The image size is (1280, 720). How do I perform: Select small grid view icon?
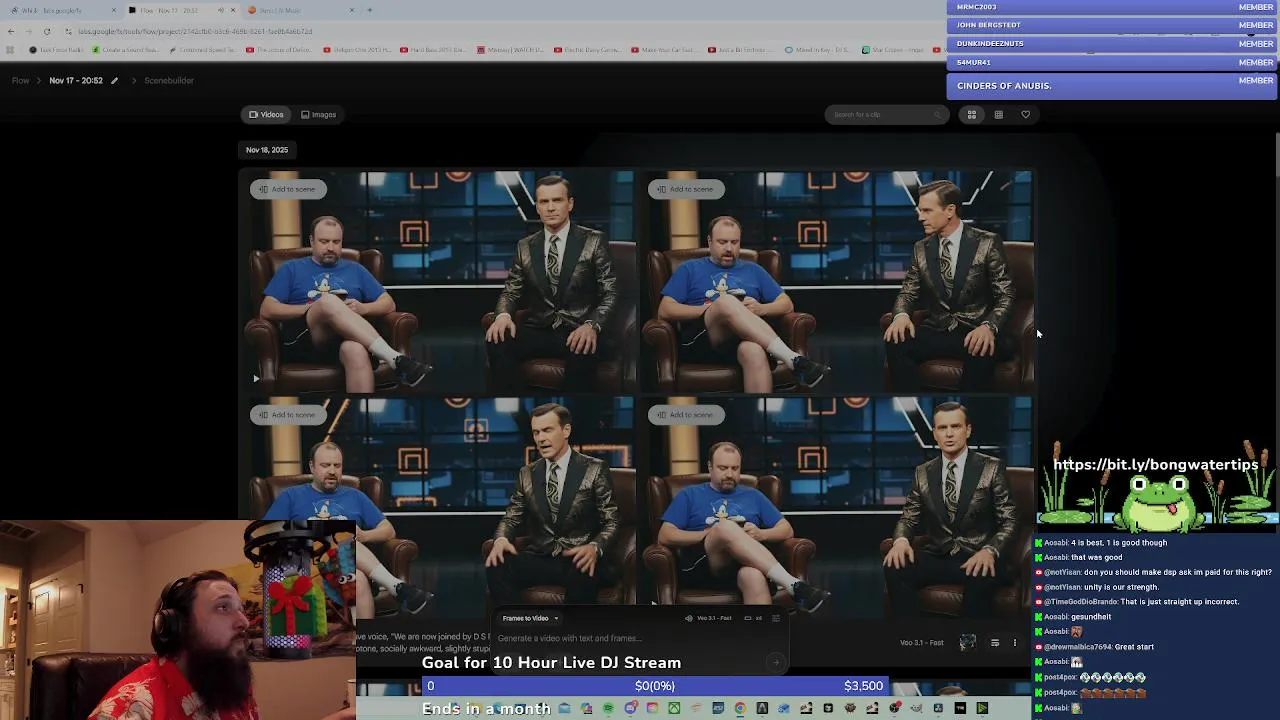(x=998, y=114)
